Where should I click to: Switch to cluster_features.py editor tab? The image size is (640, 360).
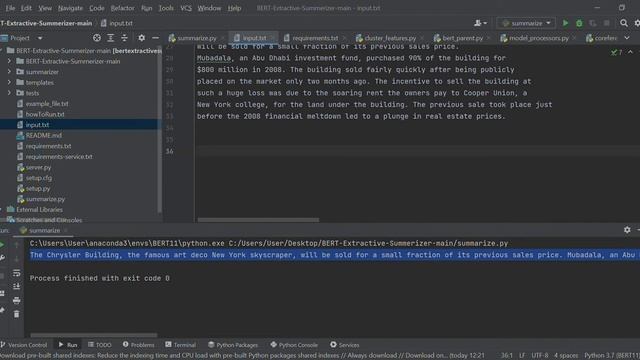click(x=390, y=38)
